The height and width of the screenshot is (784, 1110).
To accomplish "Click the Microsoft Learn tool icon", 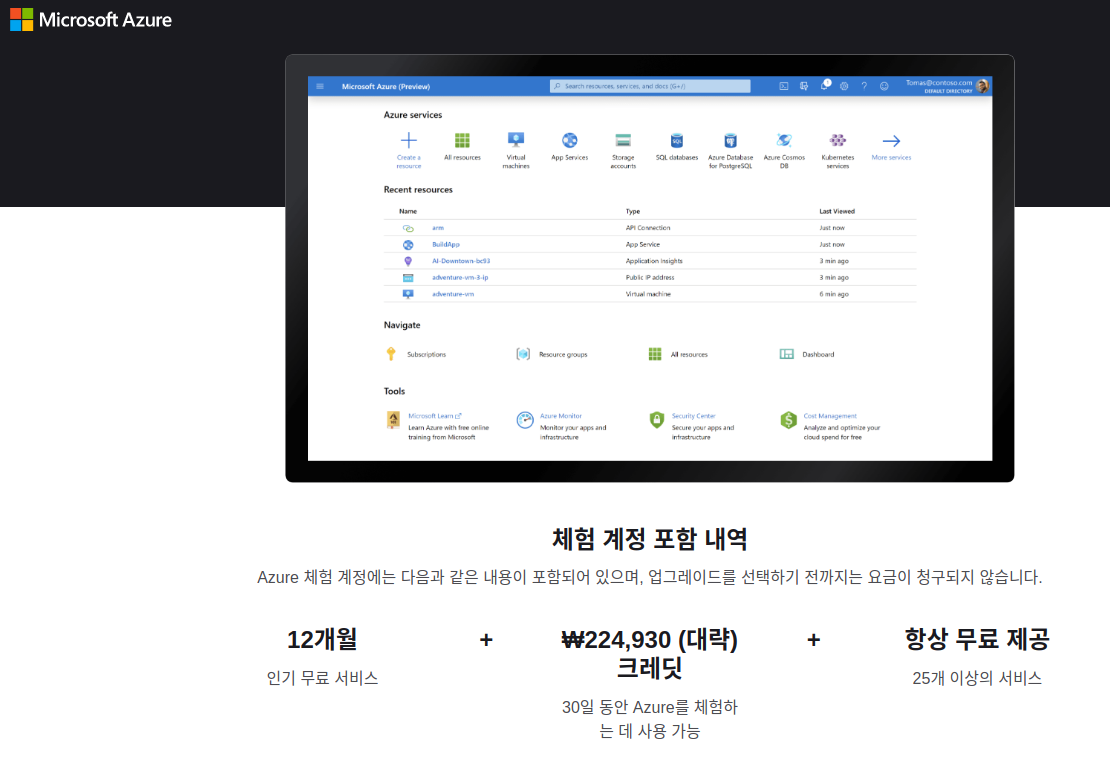I will [x=394, y=420].
